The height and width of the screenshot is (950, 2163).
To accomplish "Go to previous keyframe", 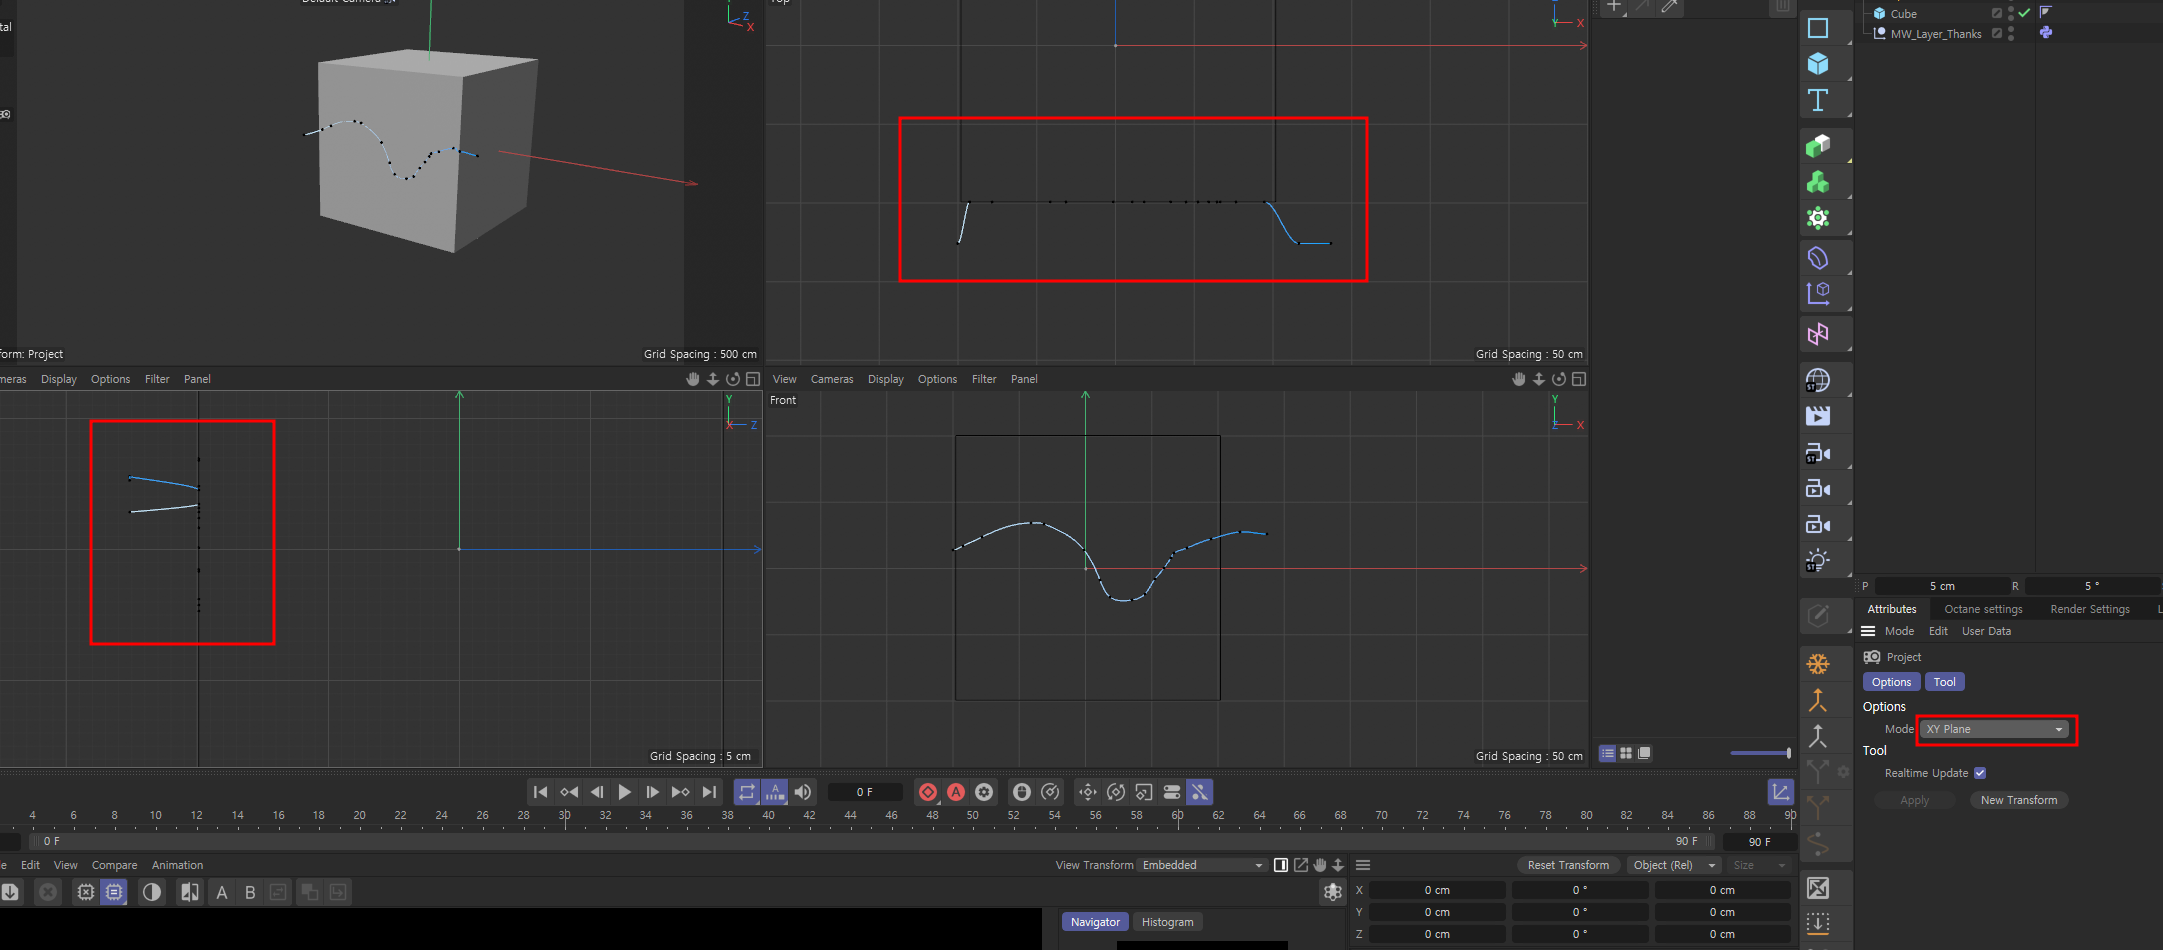I will tap(569, 792).
